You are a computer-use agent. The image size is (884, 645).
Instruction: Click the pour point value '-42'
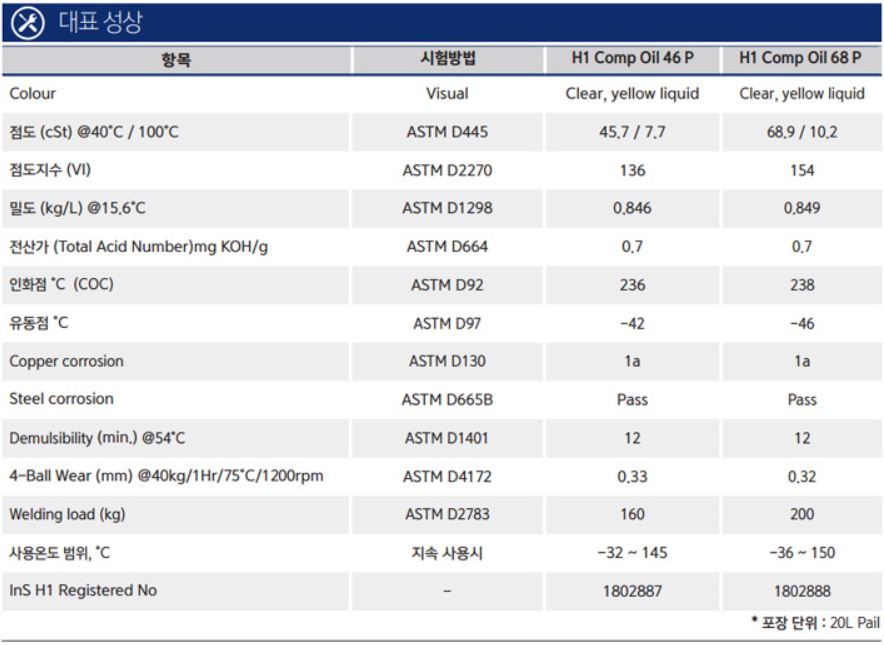[x=632, y=324]
